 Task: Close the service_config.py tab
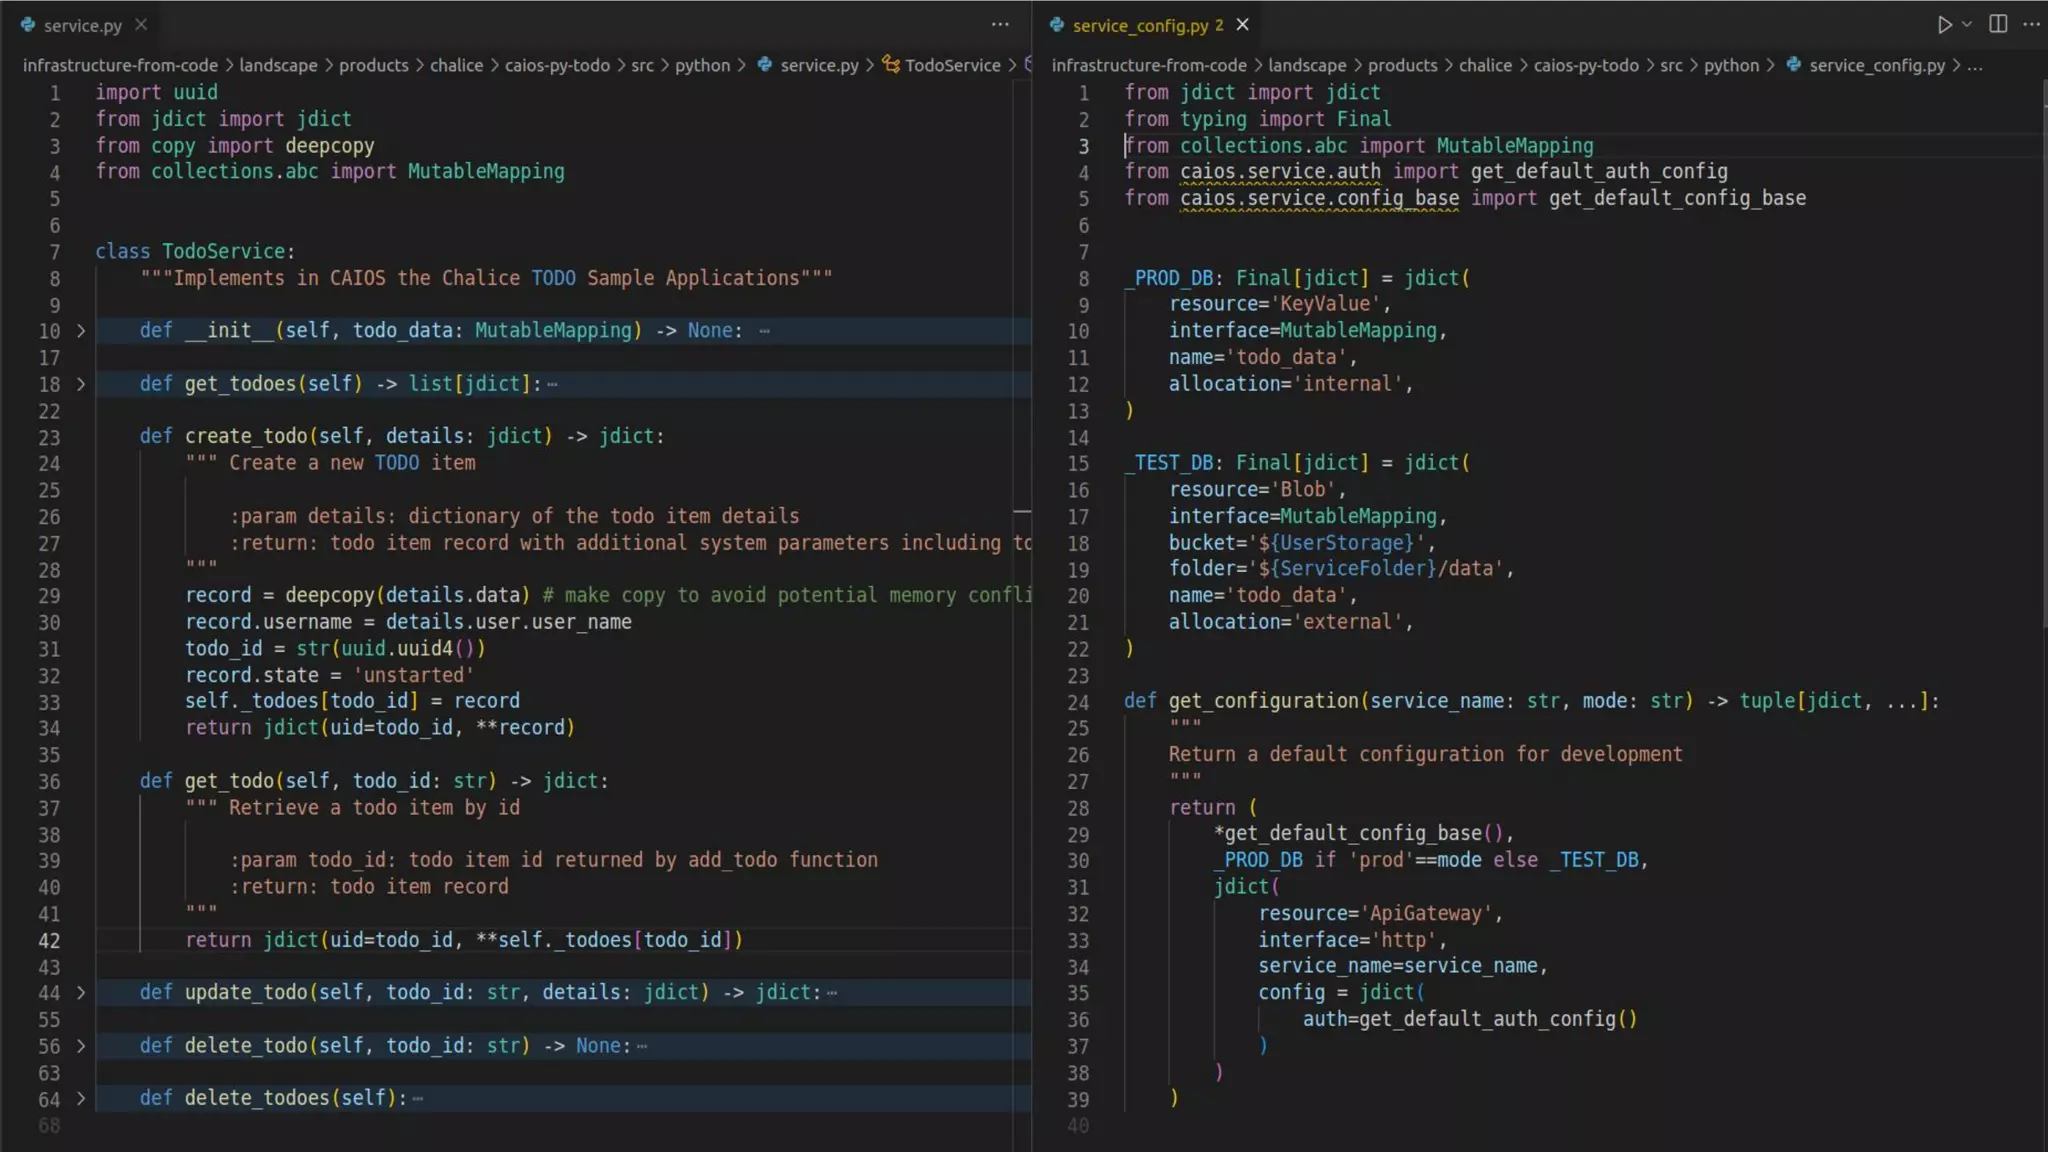(1242, 25)
